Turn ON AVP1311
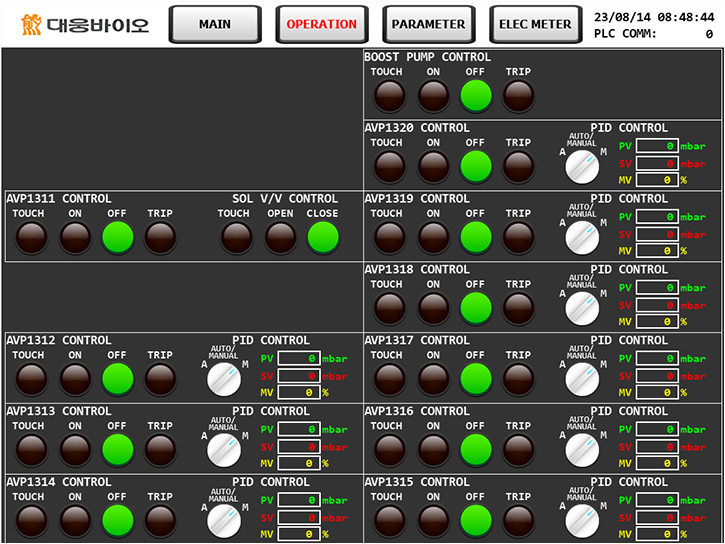 (75, 238)
